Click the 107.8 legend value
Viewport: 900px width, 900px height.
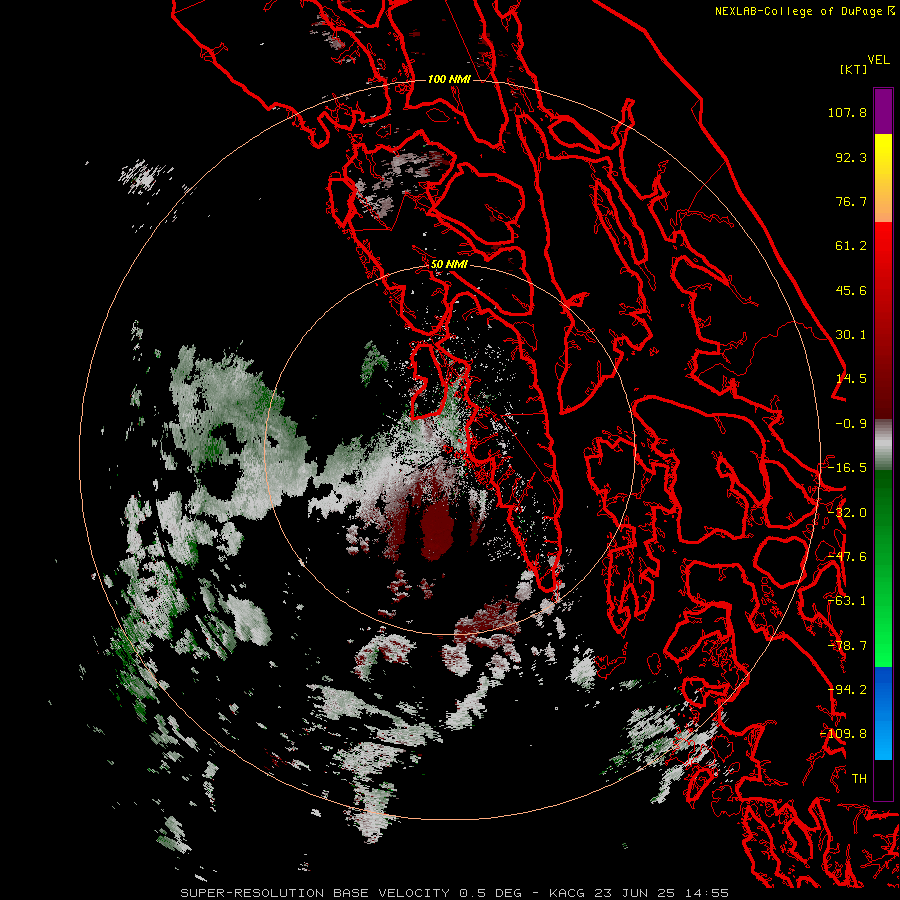(847, 112)
